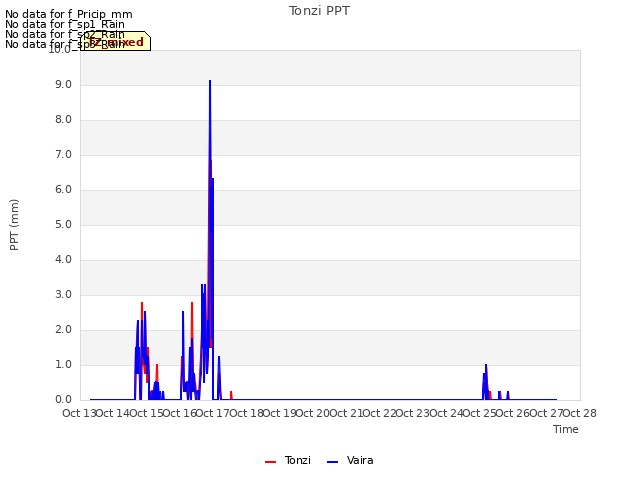Click the 3.0 y-axis tick label
The width and height of the screenshot is (640, 480).
(x=63, y=295)
